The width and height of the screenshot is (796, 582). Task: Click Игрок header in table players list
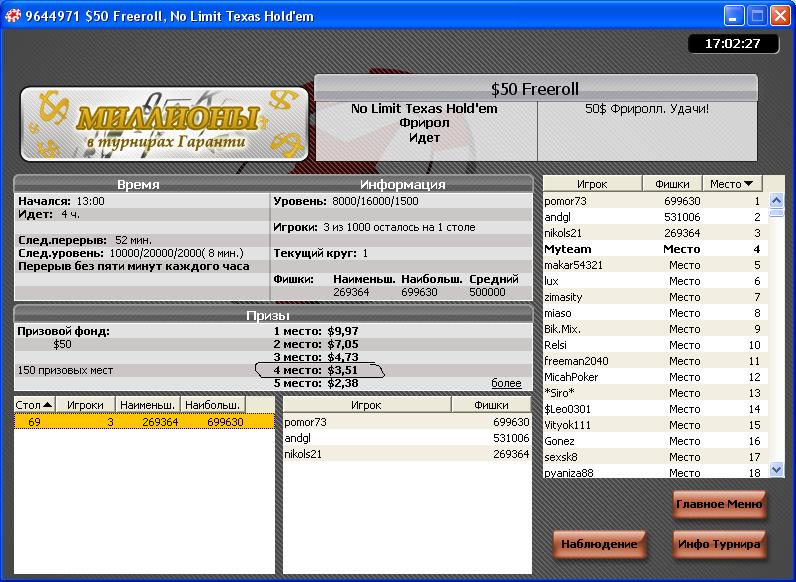[x=367, y=405]
